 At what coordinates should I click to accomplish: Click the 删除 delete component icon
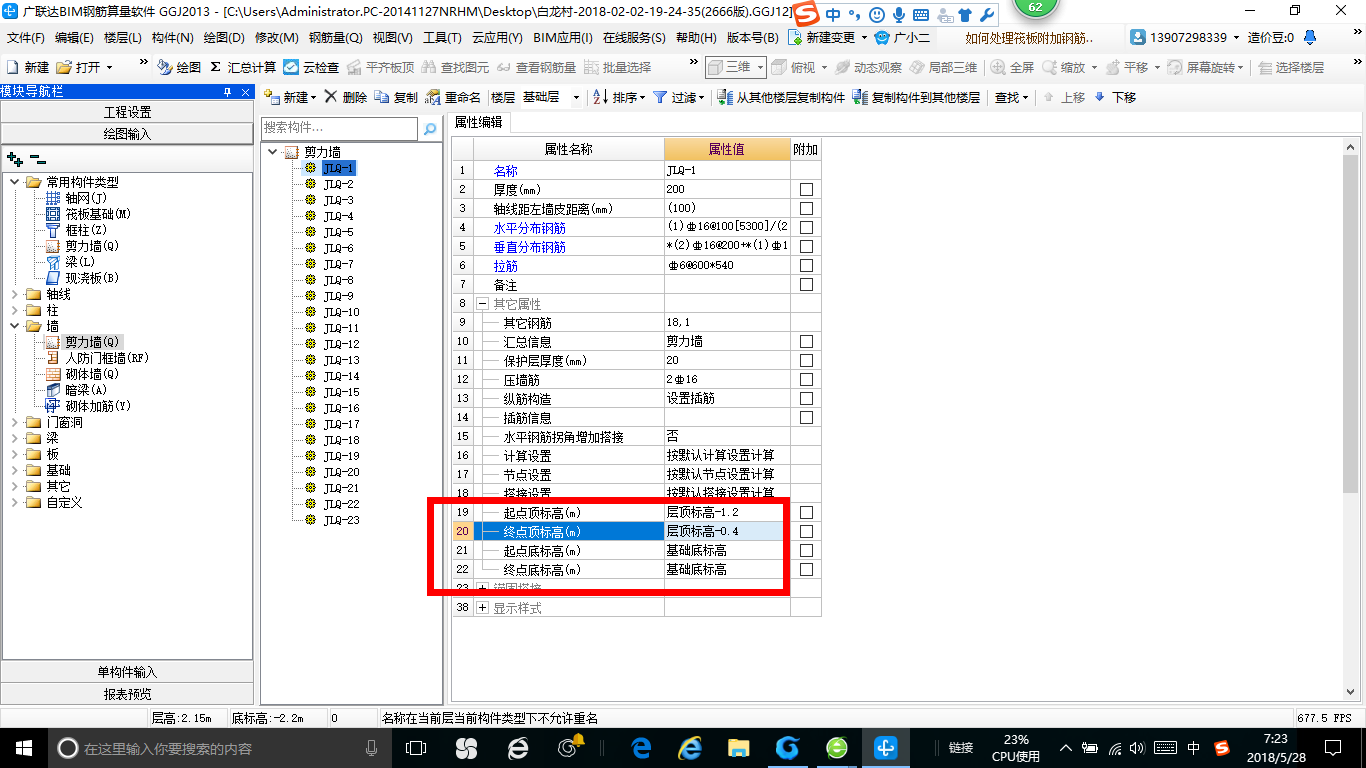click(332, 97)
